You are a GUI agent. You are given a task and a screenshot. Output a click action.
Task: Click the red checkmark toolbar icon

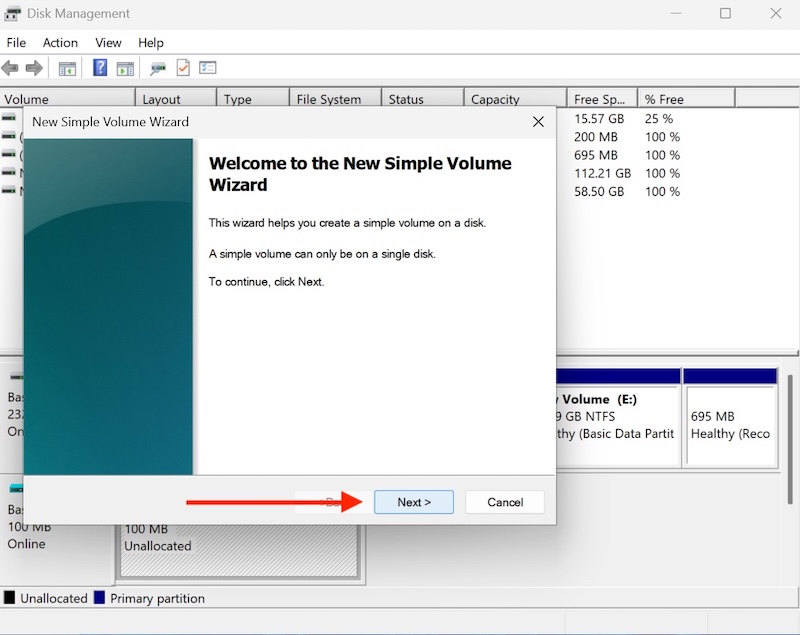tap(182, 67)
